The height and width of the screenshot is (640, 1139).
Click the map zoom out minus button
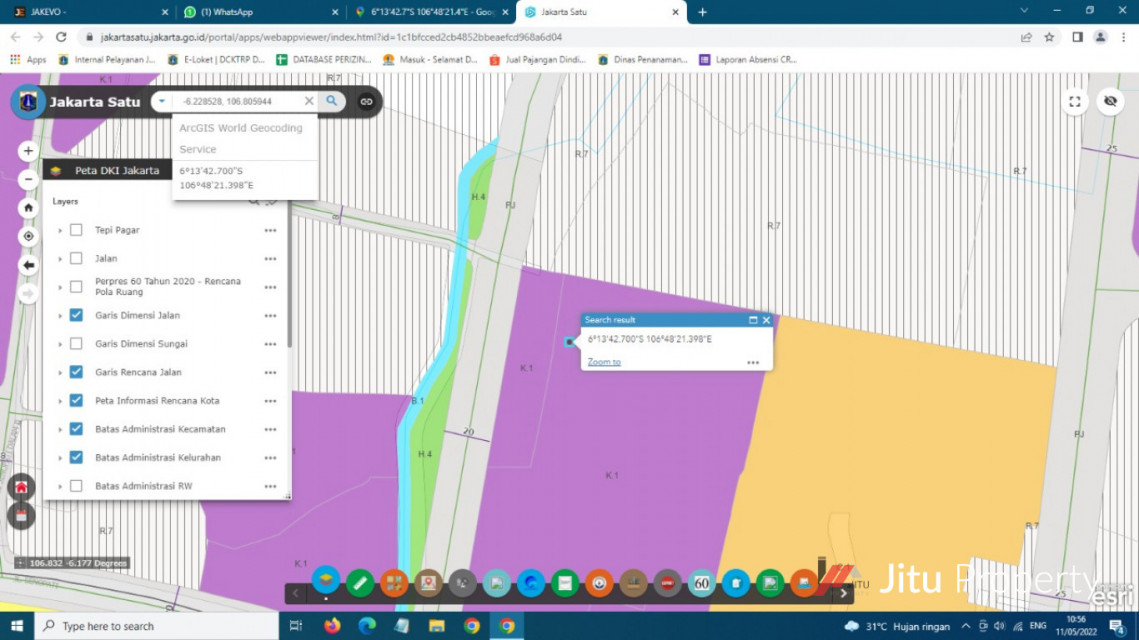[28, 179]
